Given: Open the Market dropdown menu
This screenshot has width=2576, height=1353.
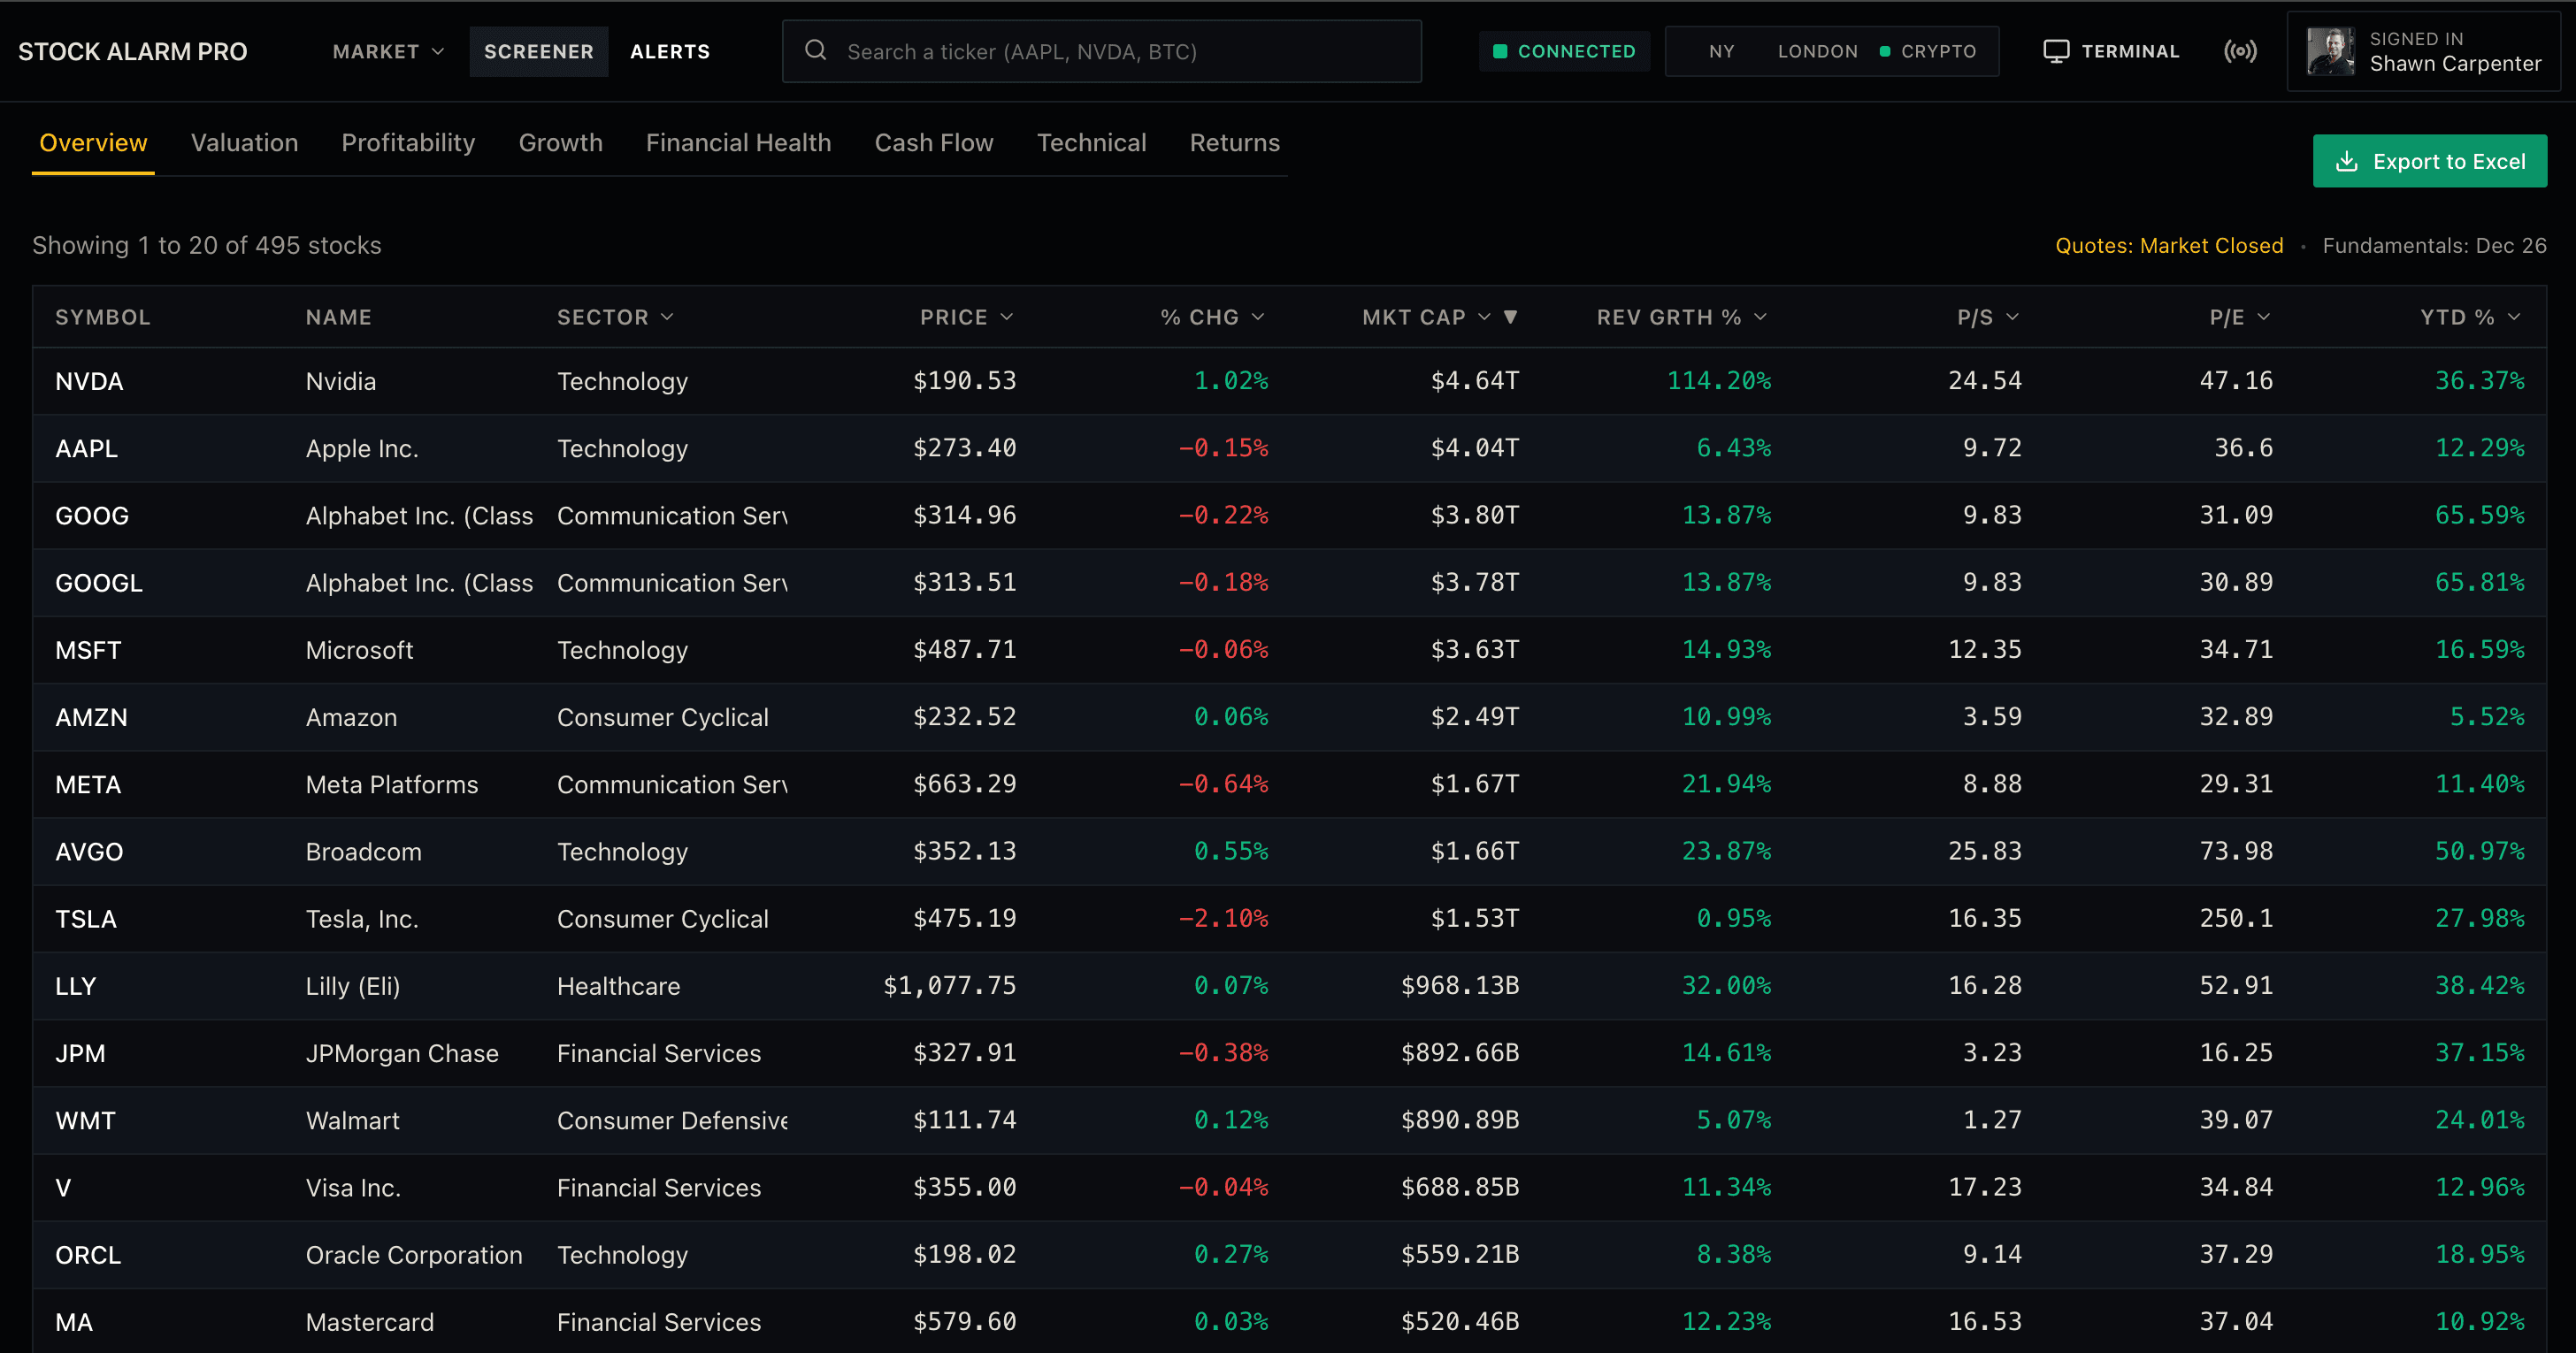Looking at the screenshot, I should pos(388,51).
